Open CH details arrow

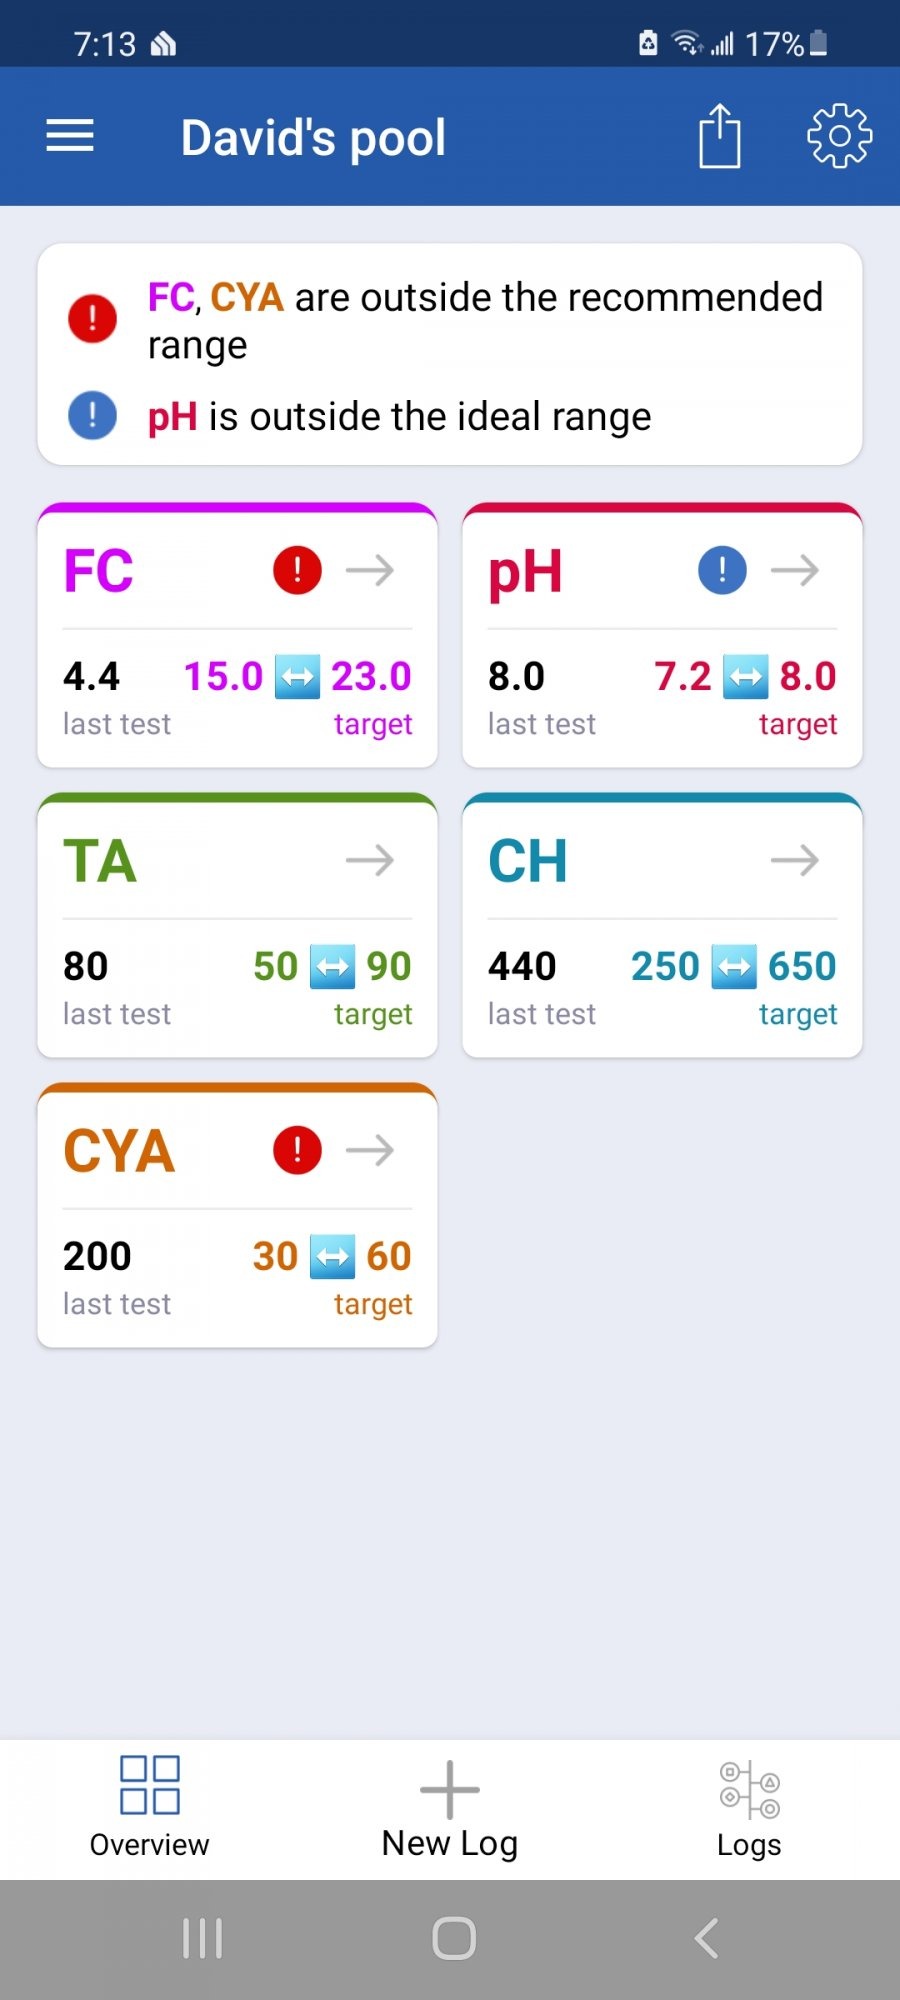(x=795, y=860)
